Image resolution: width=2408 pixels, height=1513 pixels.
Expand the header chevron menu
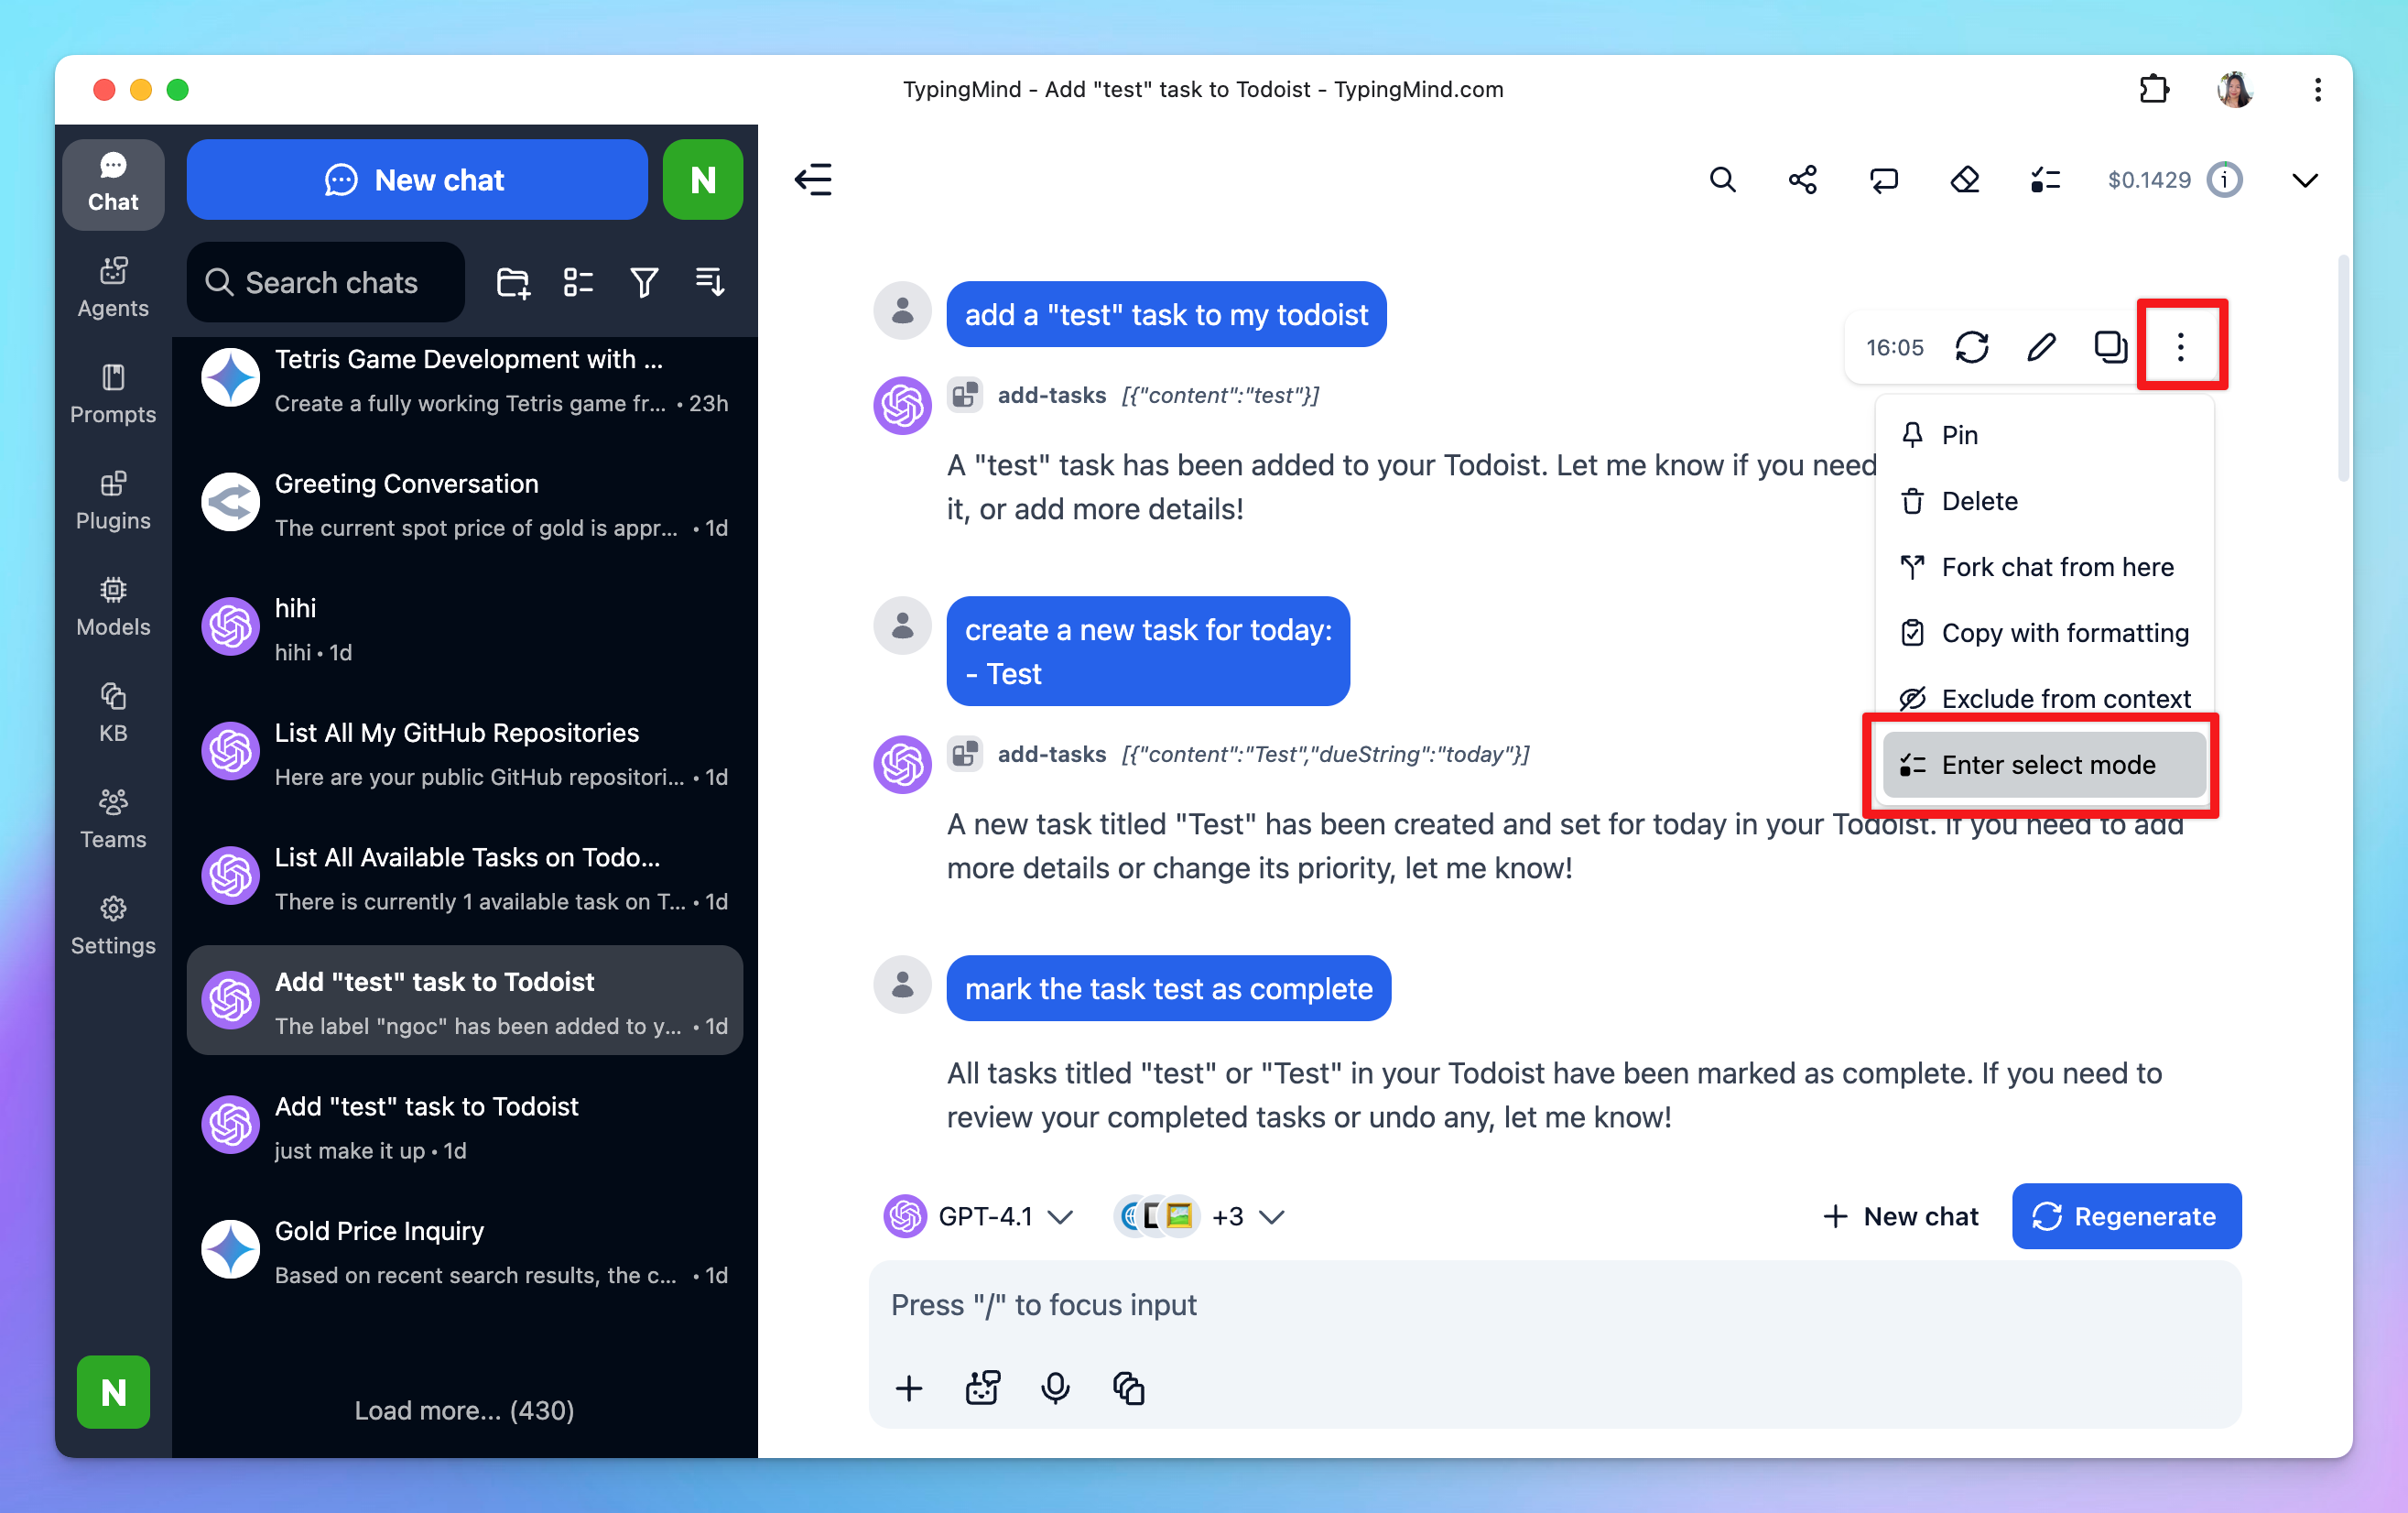click(2305, 180)
